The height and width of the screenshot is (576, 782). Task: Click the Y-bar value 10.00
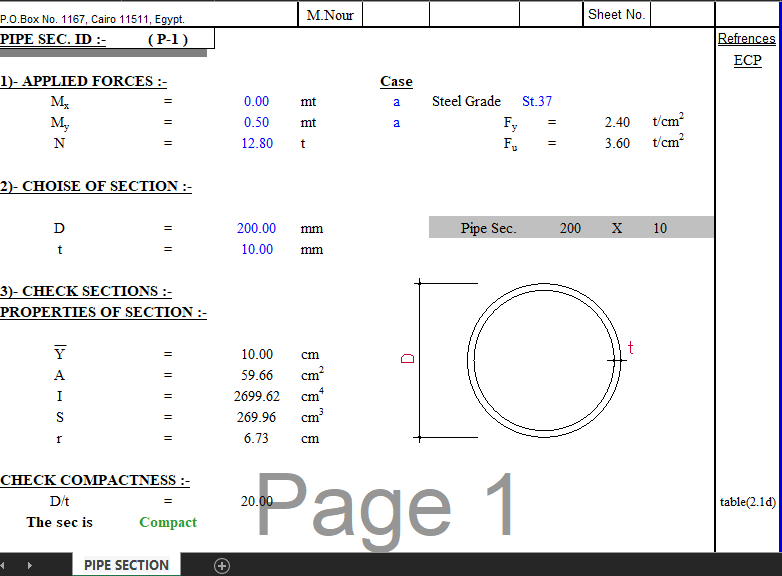coord(257,354)
